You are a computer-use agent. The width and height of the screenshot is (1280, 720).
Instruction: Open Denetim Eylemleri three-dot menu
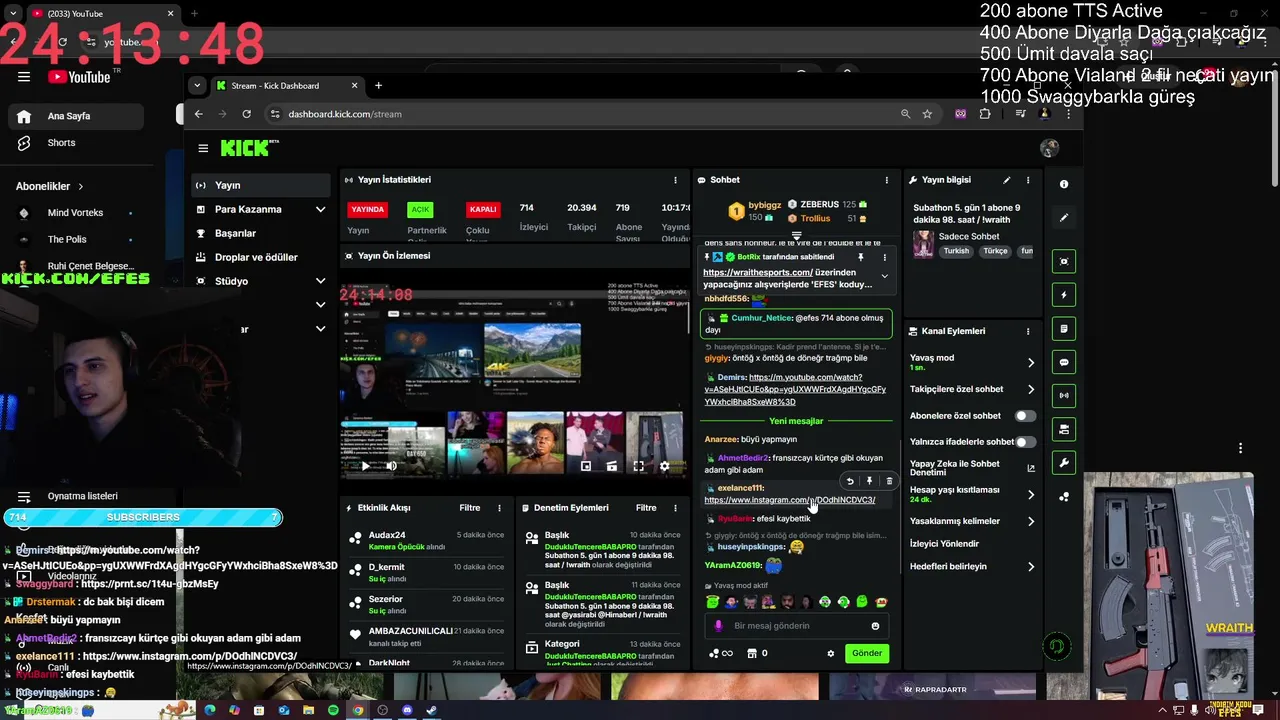click(x=675, y=508)
